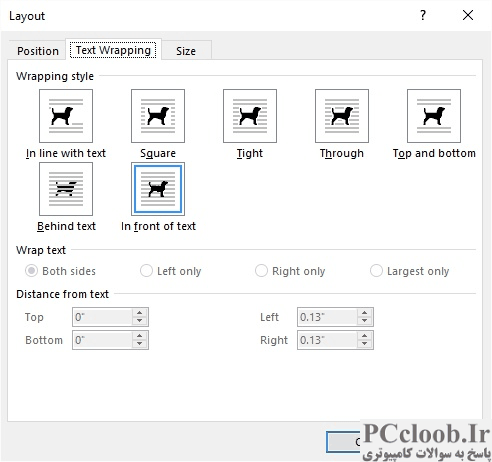Decrease the Right distance value
This screenshot has width=492, height=462.
[x=365, y=344]
